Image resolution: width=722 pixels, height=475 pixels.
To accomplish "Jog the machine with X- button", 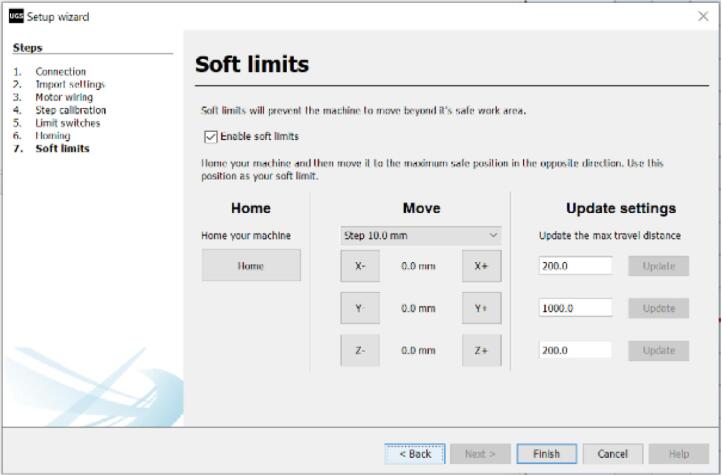I will pyautogui.click(x=360, y=266).
